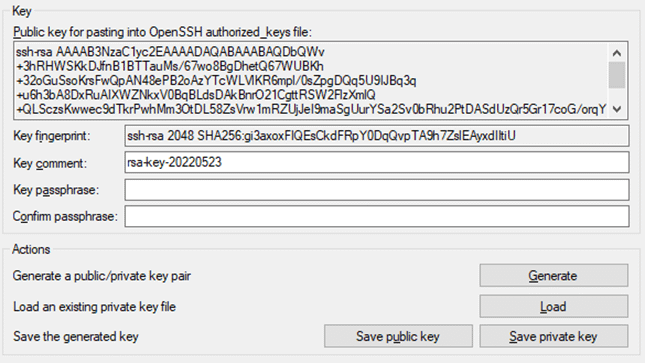Screen dimensions: 645x363
Task: Click the Generate button
Action: [554, 275]
